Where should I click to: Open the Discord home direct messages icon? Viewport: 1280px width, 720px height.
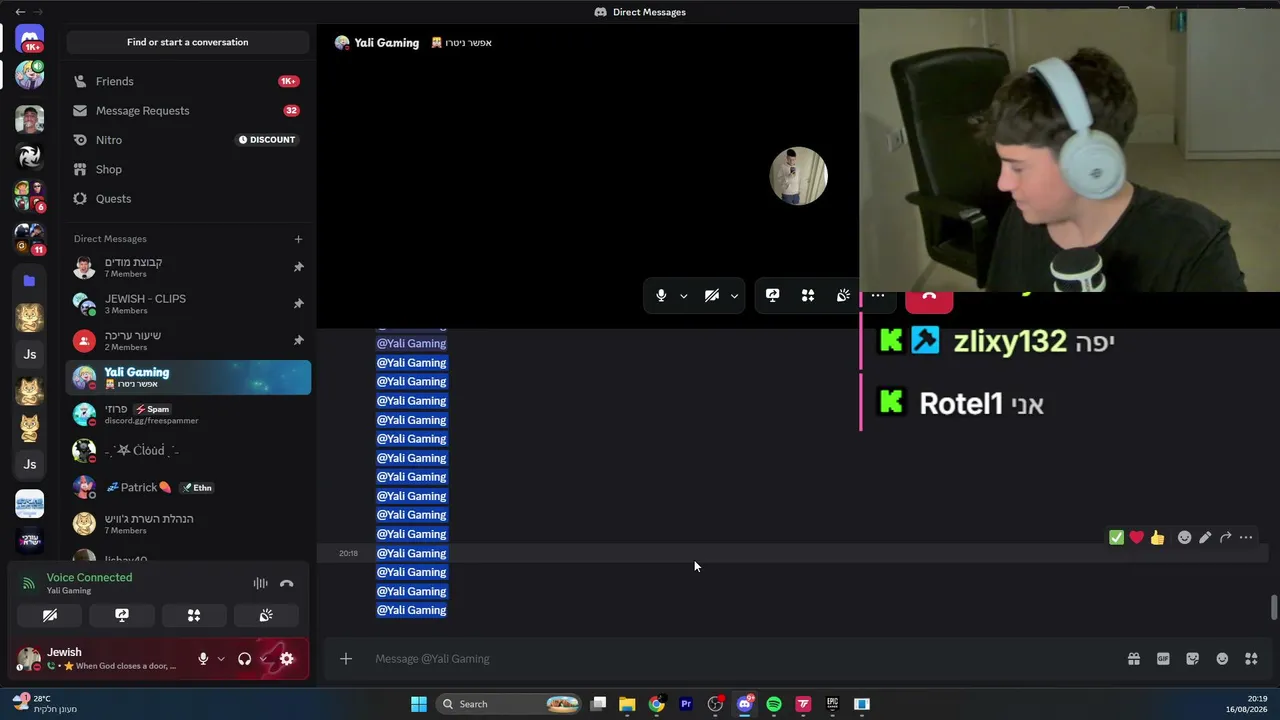point(30,38)
